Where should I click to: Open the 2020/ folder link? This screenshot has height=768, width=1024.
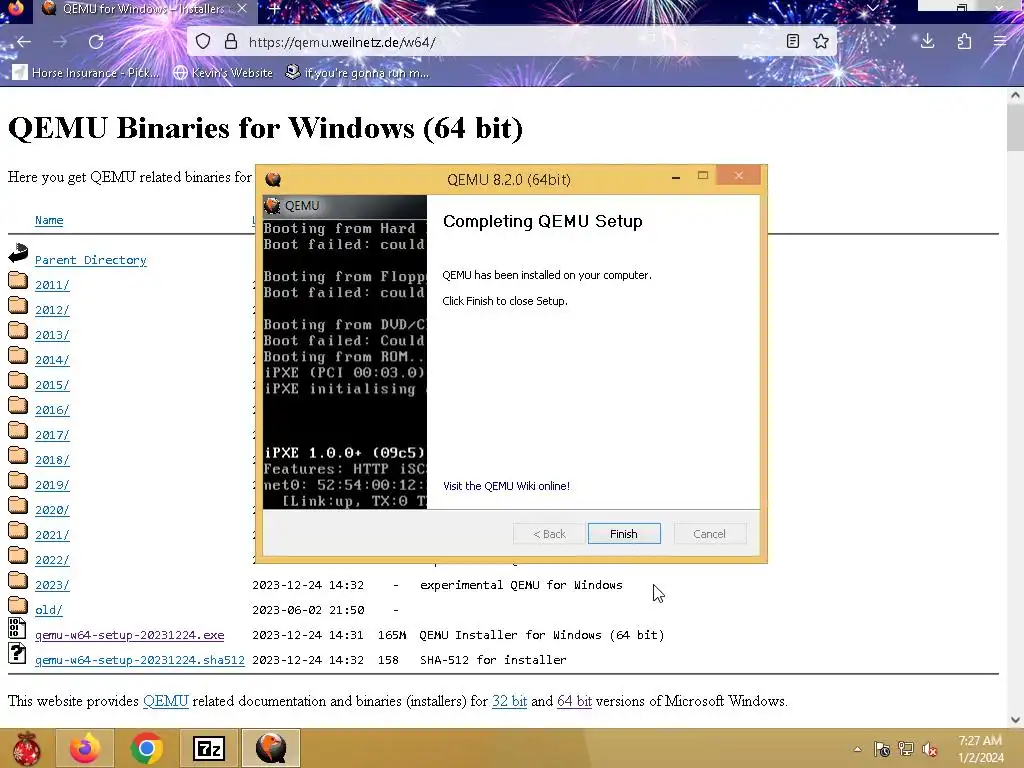pos(52,510)
